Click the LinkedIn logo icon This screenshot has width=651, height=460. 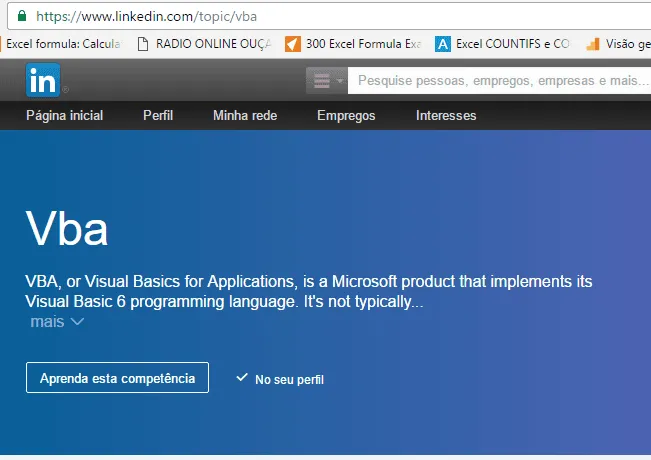click(x=43, y=80)
